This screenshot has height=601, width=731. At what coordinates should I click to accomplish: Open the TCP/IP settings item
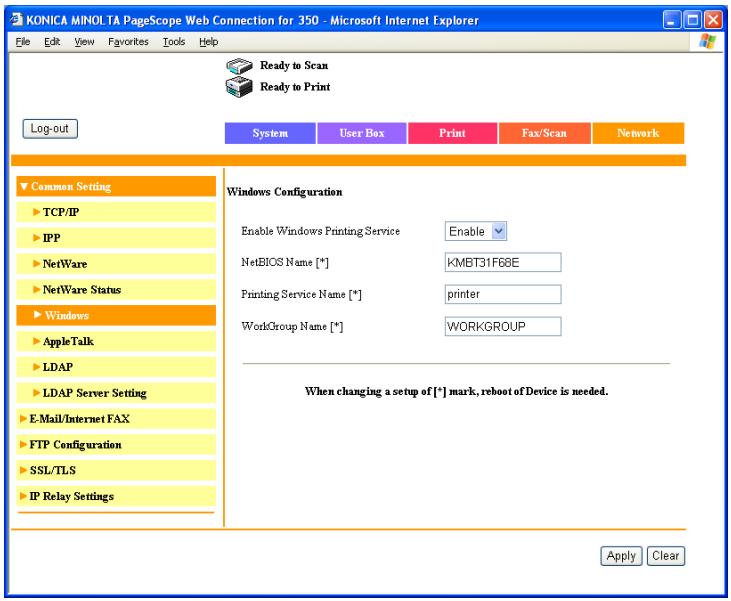click(x=116, y=212)
